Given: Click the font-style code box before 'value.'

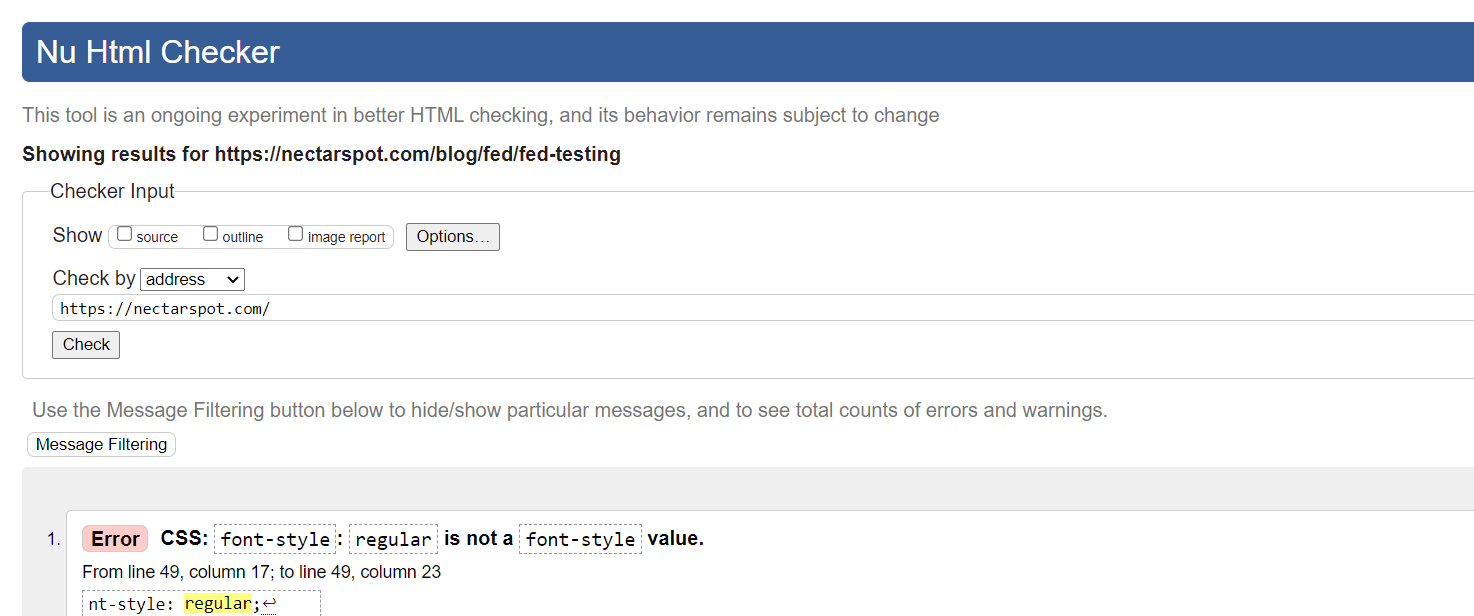Looking at the screenshot, I should pyautogui.click(x=580, y=539).
